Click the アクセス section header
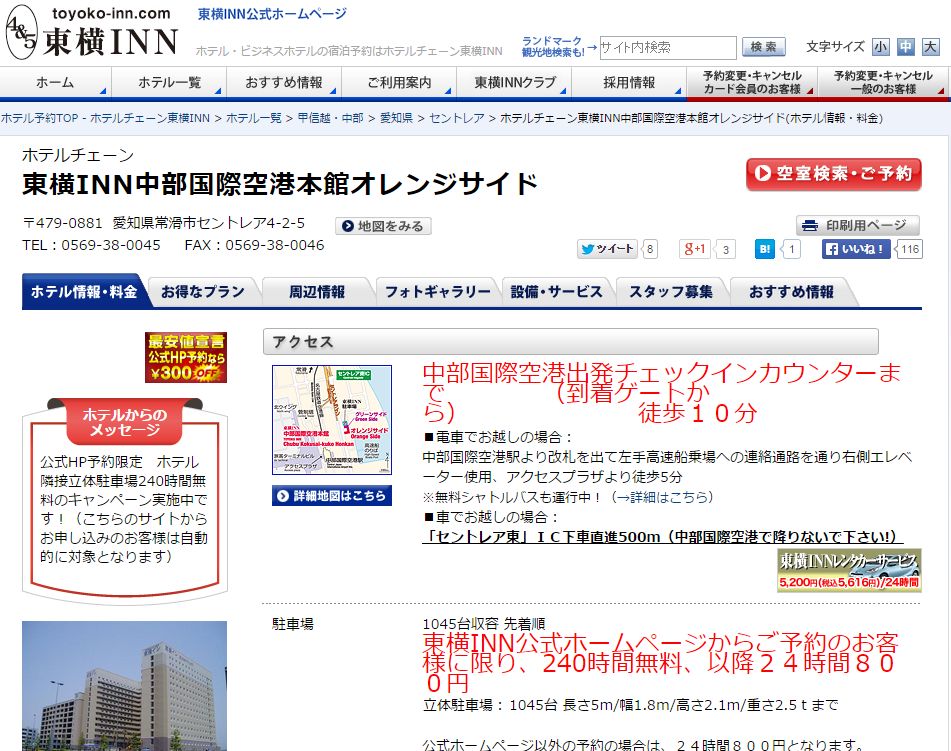The width and height of the screenshot is (951, 751). point(570,342)
